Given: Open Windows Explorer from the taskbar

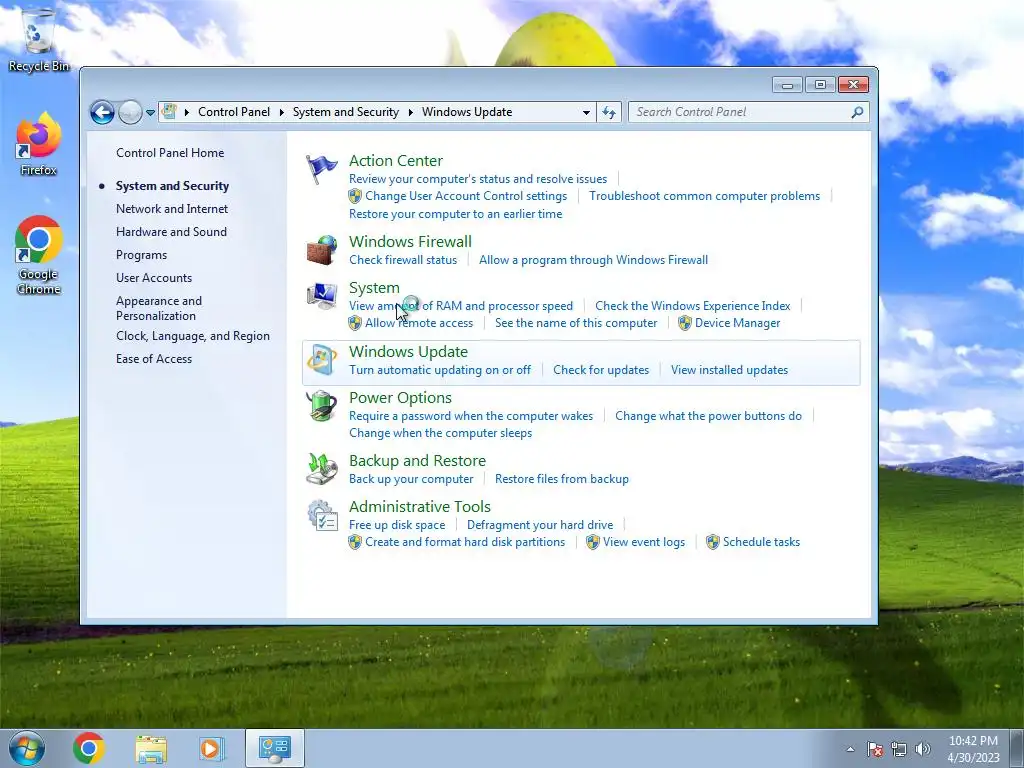Looking at the screenshot, I should point(151,748).
